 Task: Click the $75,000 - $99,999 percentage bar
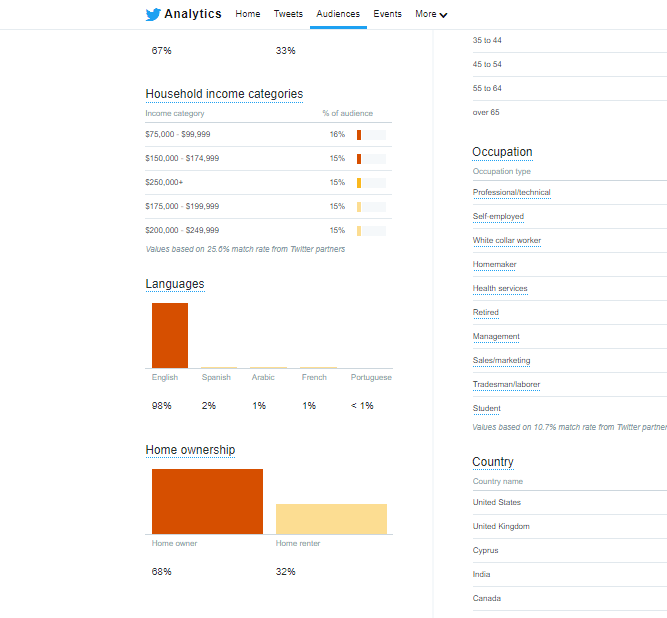click(x=371, y=134)
